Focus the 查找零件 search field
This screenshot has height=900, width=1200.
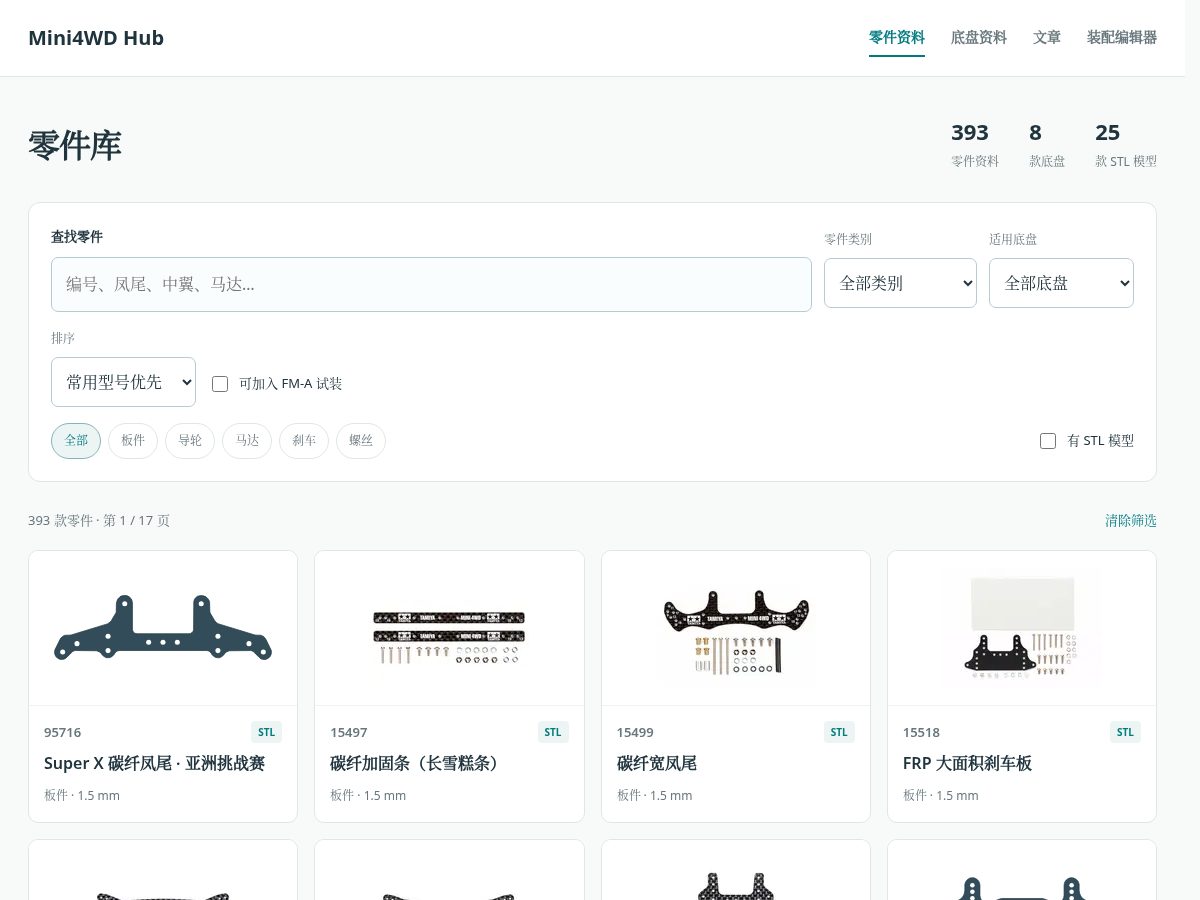click(x=431, y=284)
